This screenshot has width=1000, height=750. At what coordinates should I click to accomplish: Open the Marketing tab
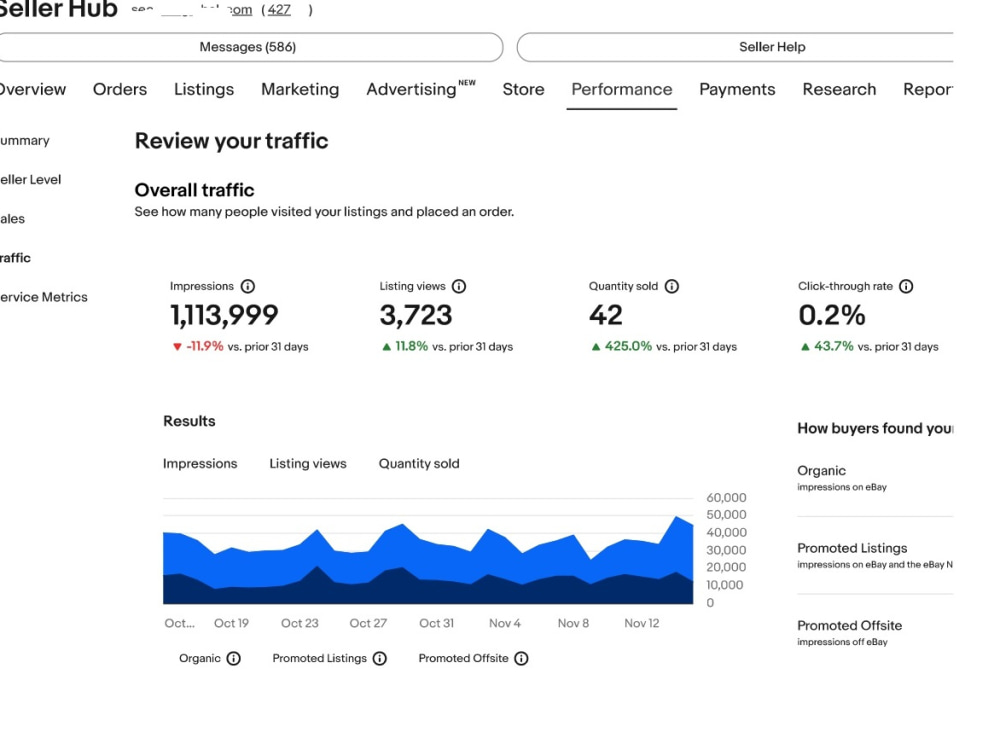coord(300,89)
